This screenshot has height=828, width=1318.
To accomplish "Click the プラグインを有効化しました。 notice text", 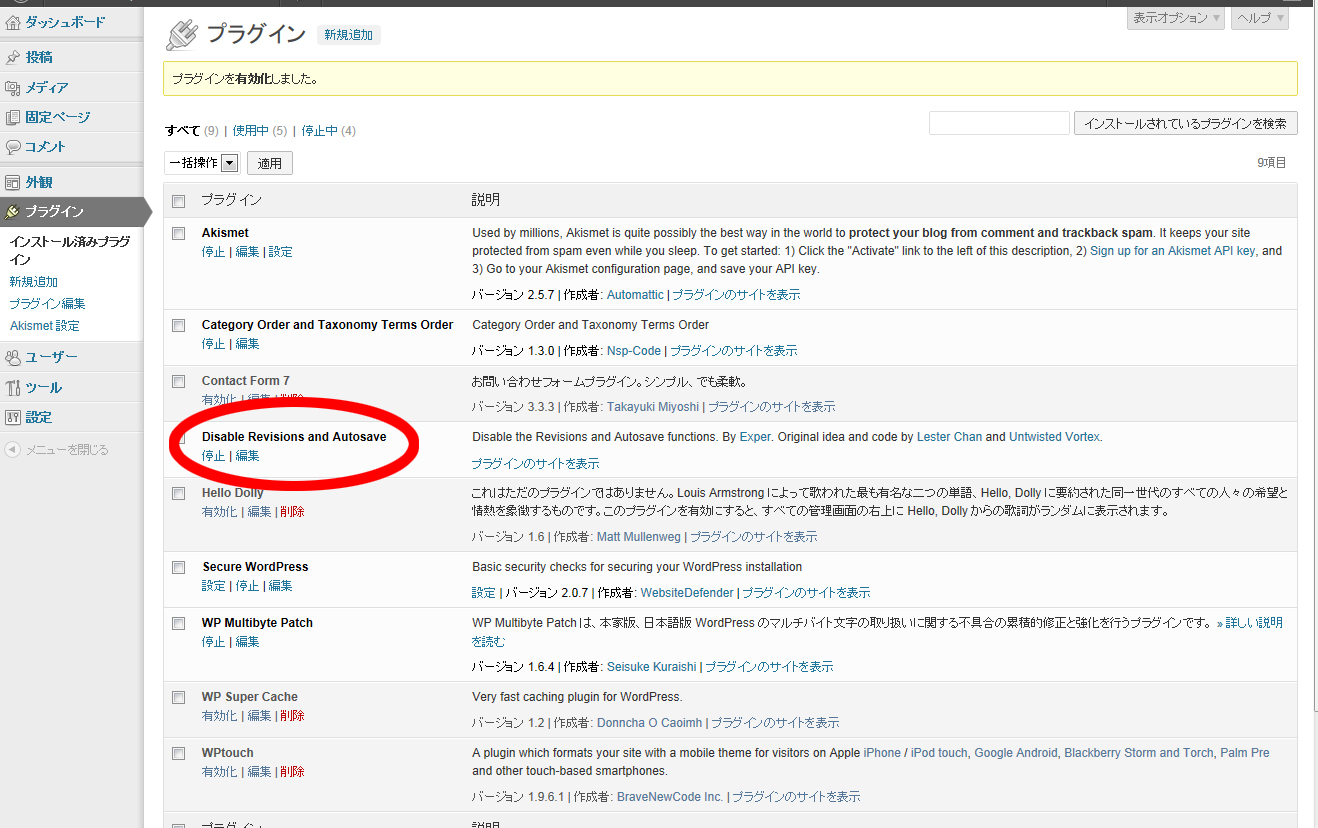I will click(244, 78).
